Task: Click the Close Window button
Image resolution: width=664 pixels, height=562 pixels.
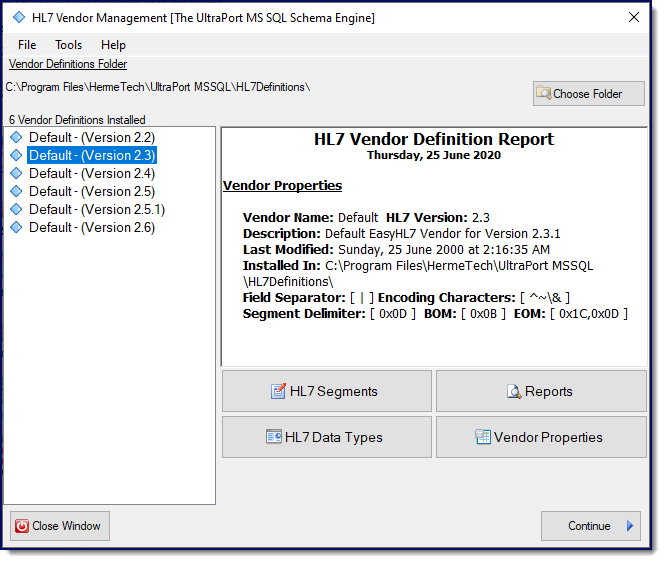Action: [60, 526]
